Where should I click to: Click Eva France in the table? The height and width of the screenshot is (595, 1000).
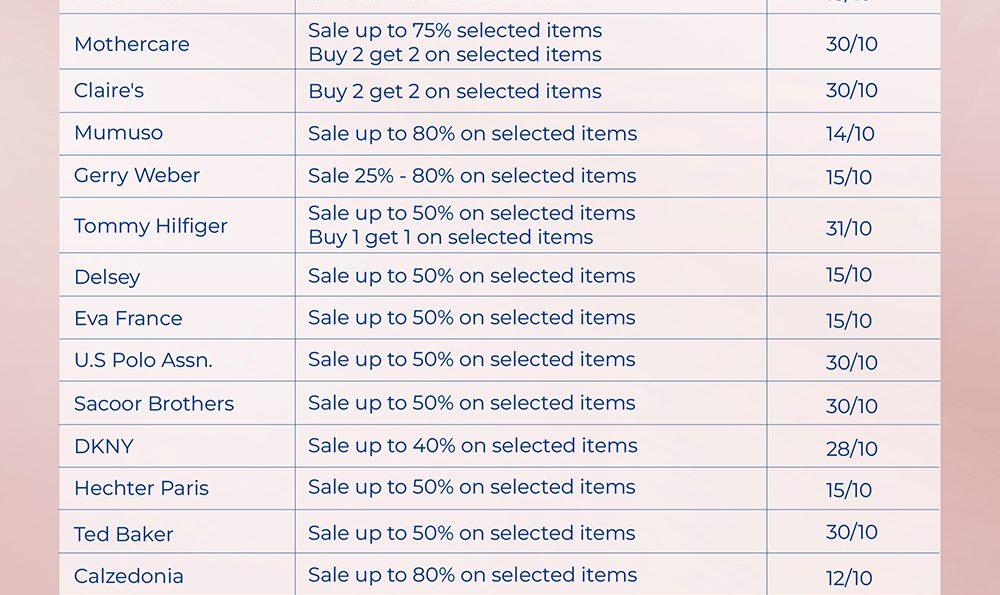(128, 319)
